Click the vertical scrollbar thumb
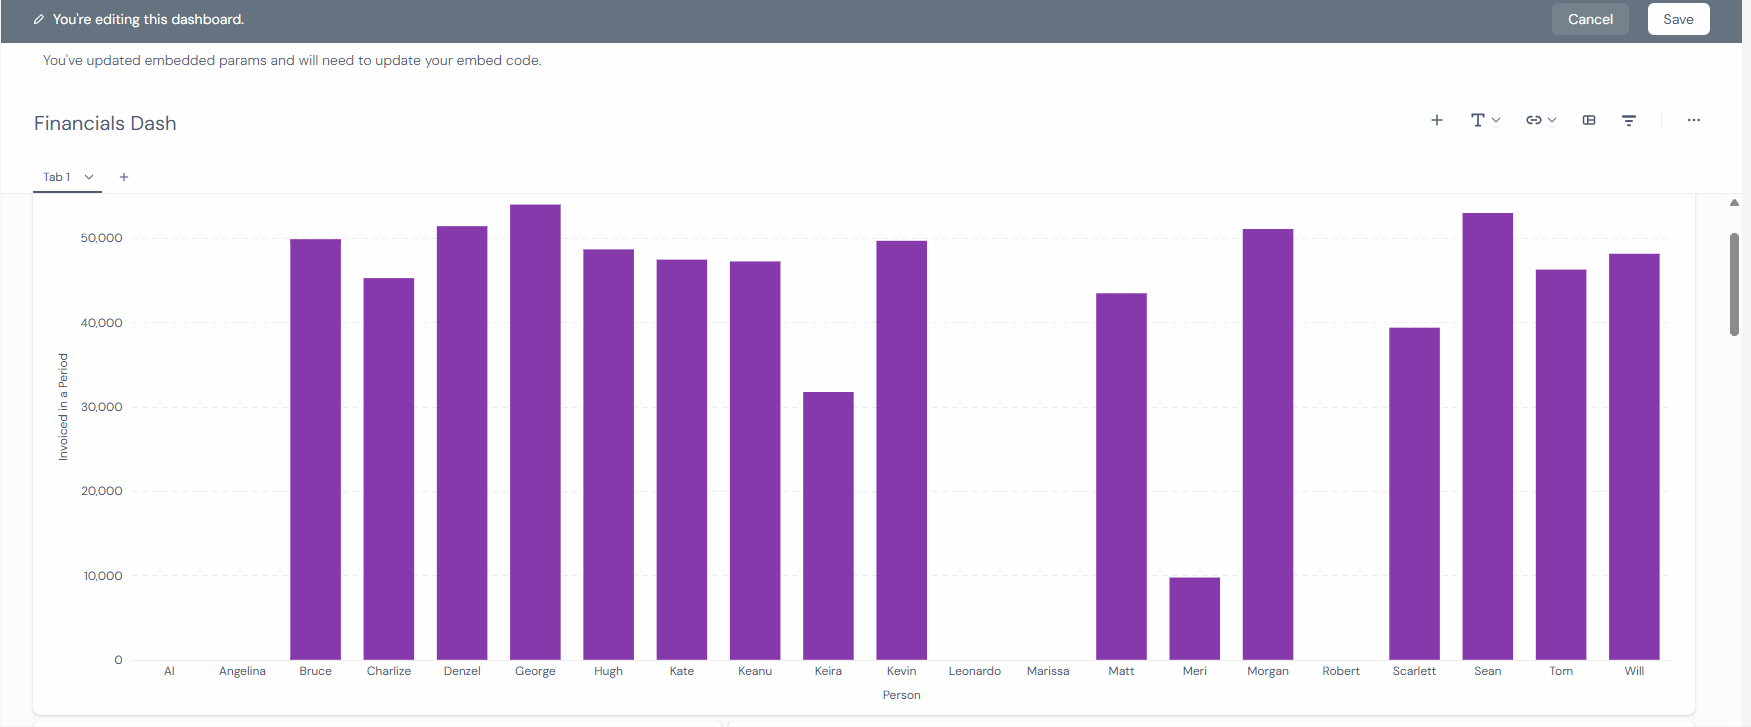Viewport: 1751px width, 727px height. 1734,284
